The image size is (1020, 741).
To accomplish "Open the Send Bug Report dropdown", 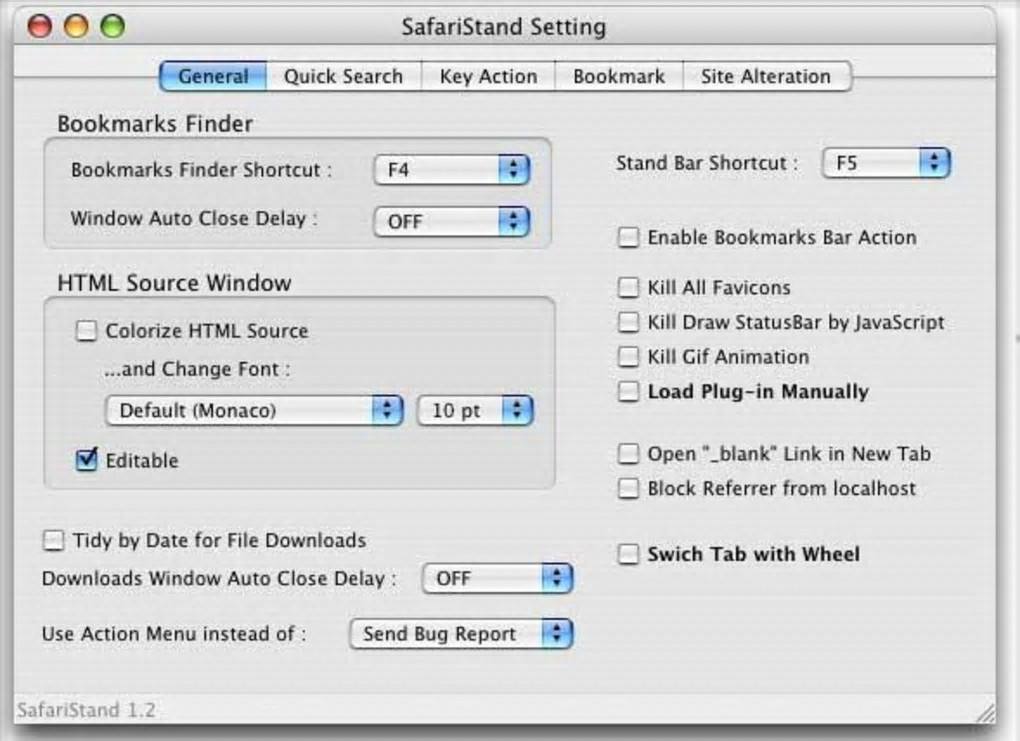I will pyautogui.click(x=460, y=634).
